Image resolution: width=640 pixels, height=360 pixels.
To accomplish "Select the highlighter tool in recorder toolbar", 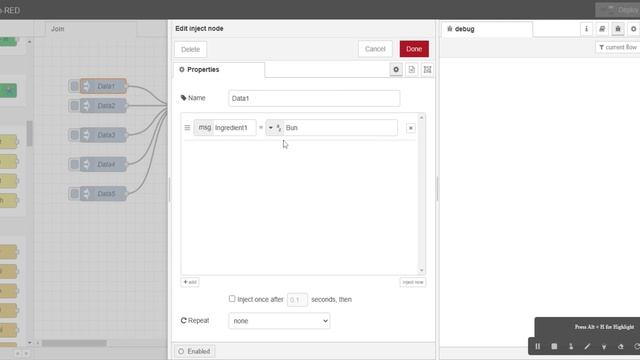I will (604, 347).
